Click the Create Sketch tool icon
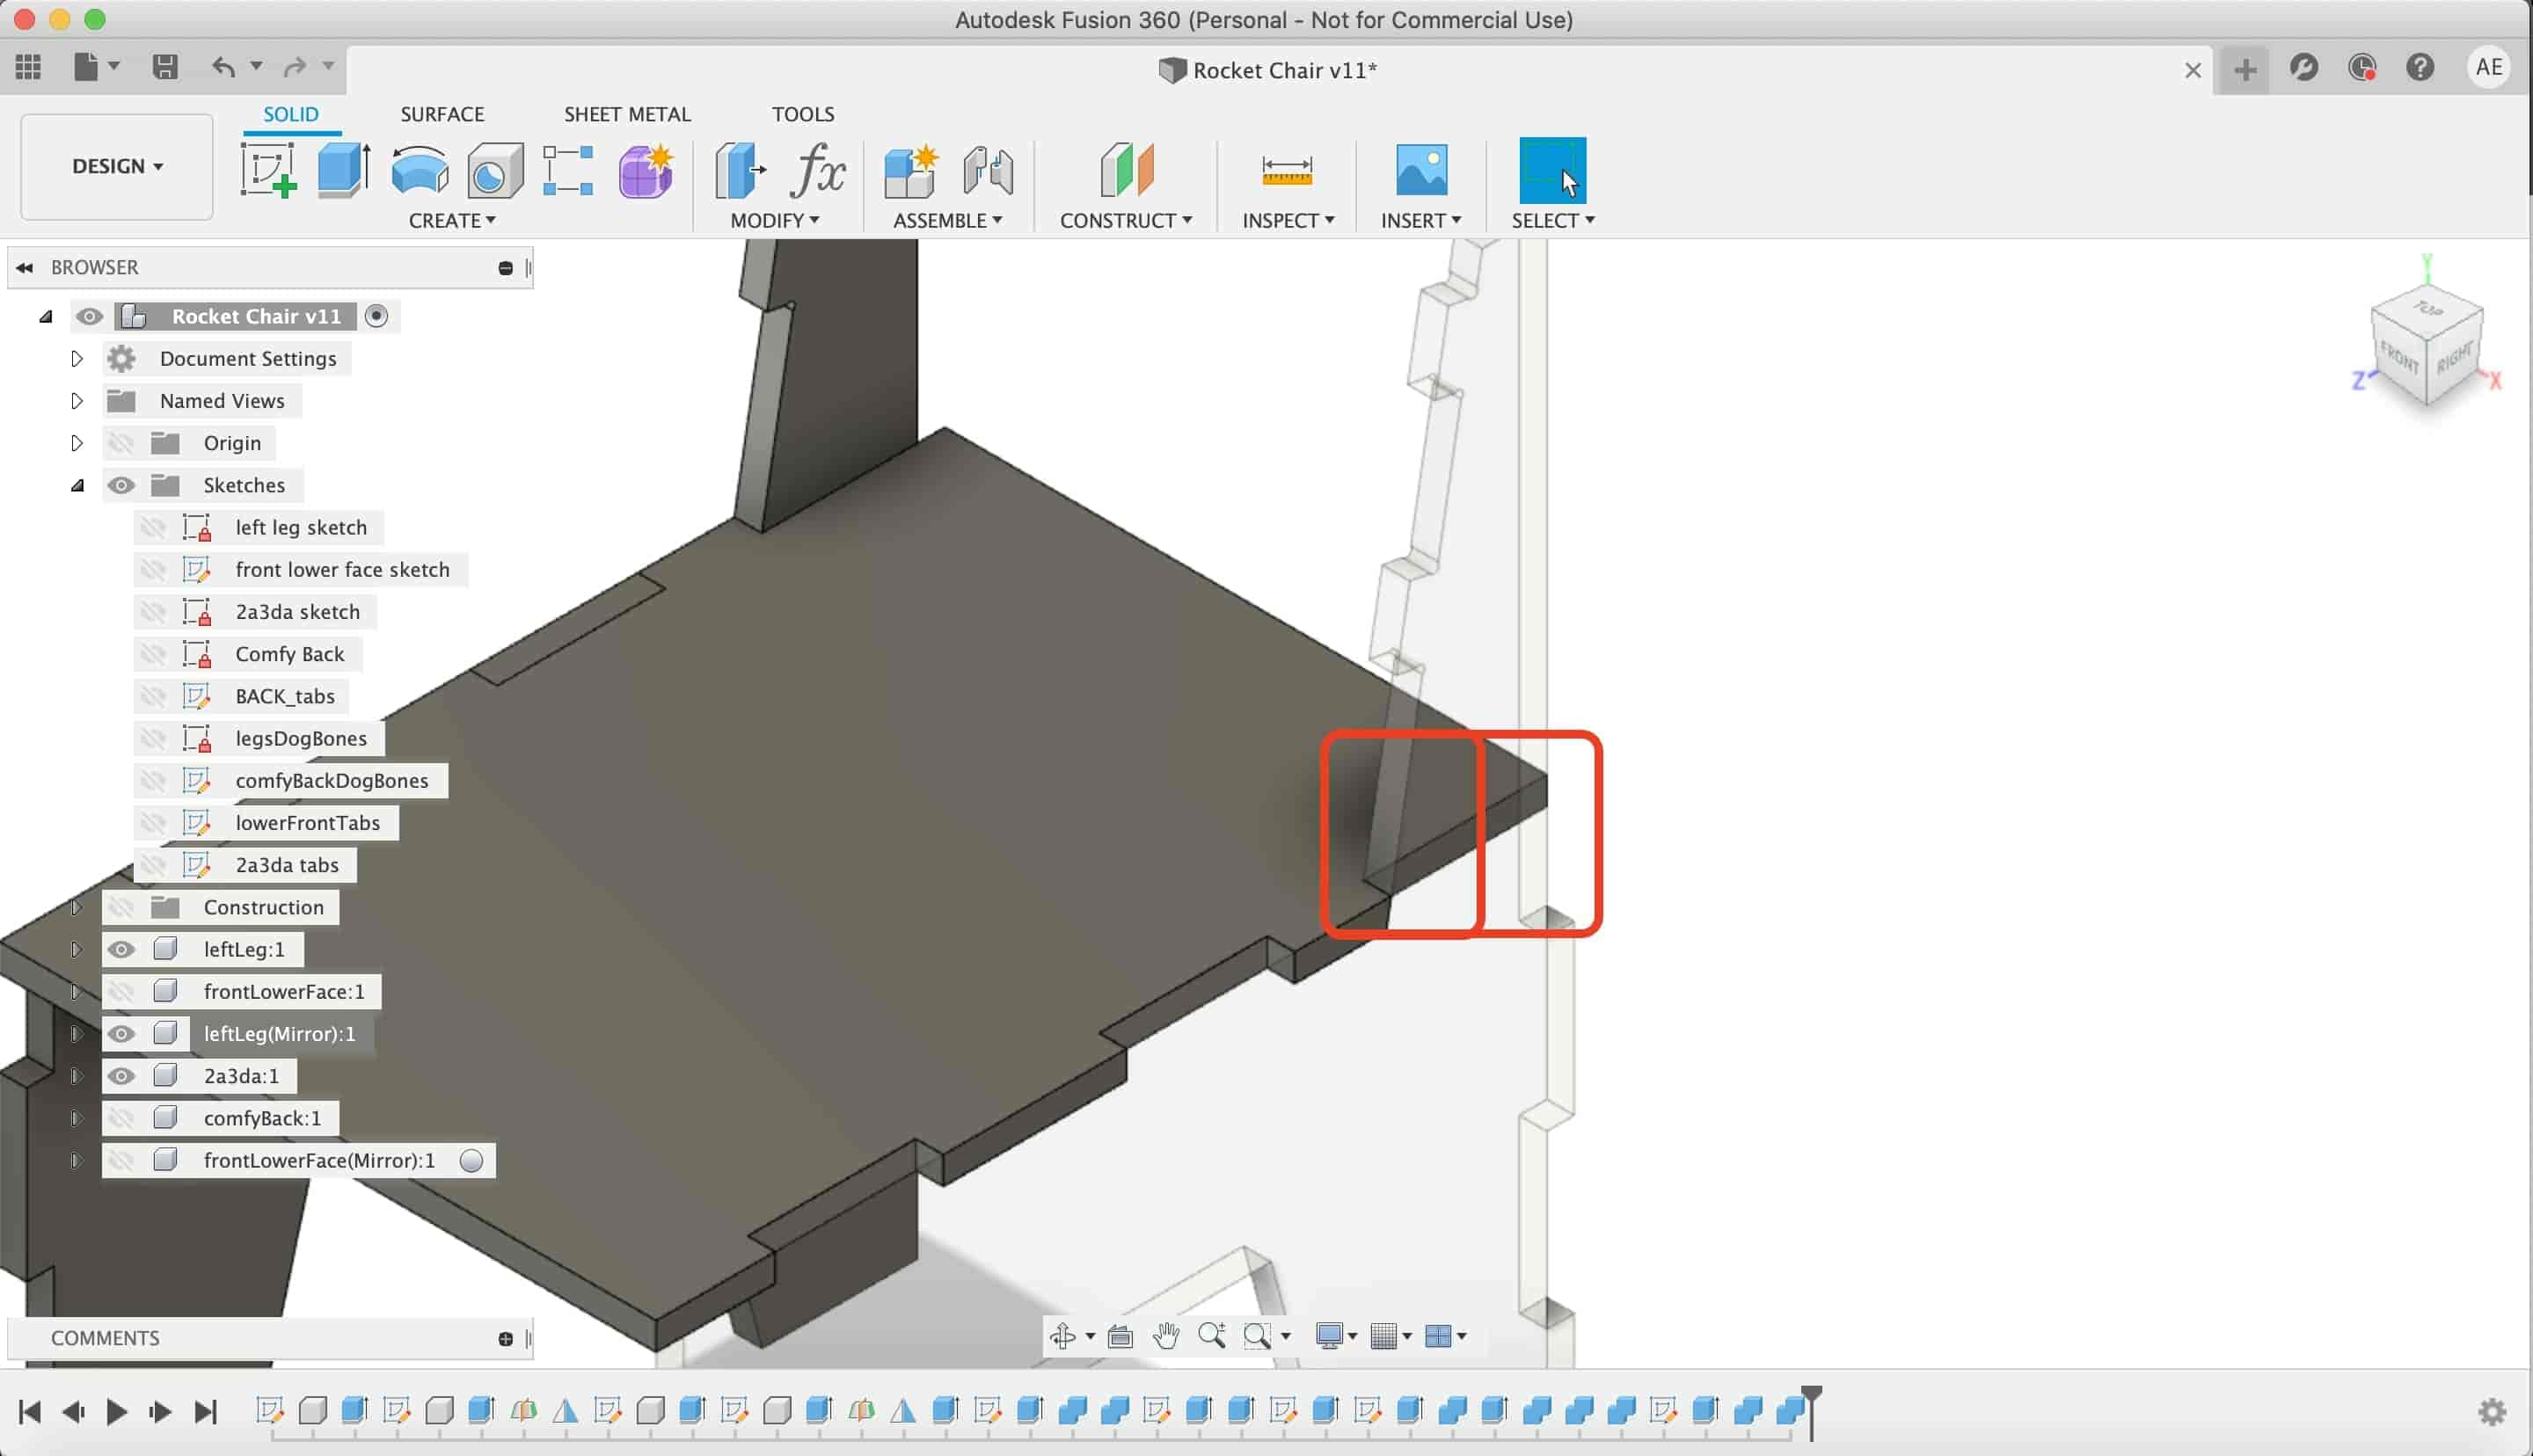 268,170
